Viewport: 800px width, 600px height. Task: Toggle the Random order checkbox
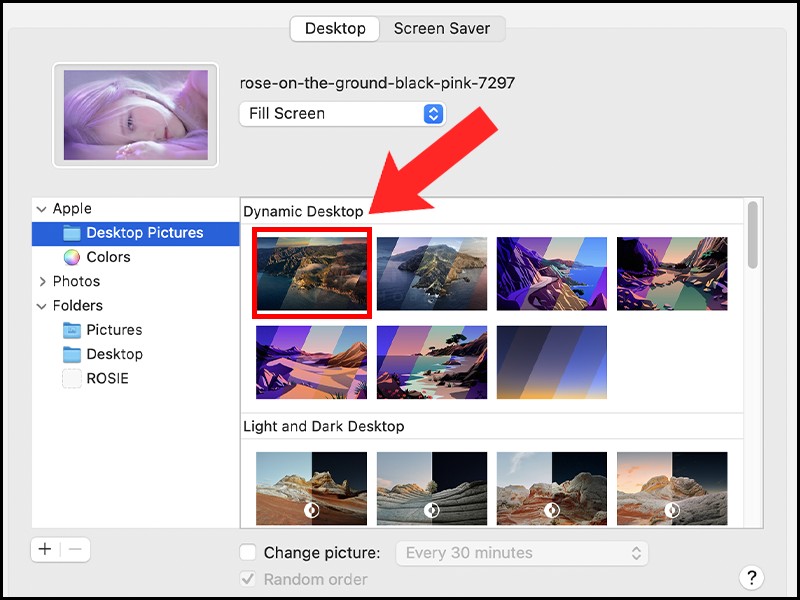(248, 579)
